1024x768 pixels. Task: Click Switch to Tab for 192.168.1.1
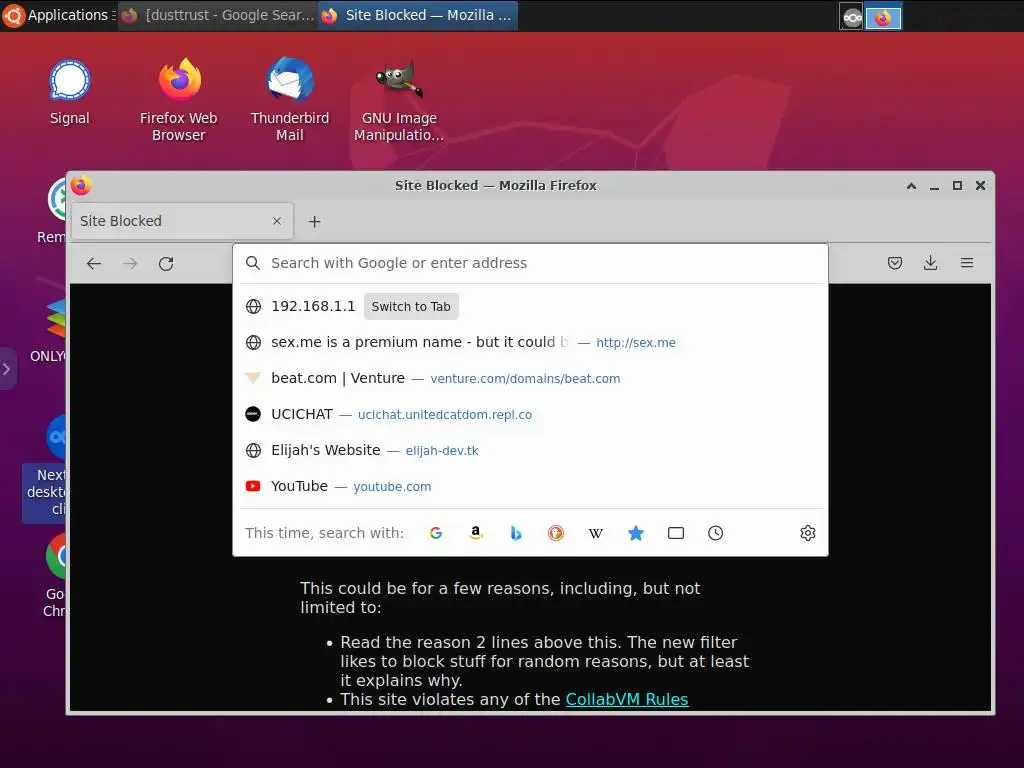point(411,306)
